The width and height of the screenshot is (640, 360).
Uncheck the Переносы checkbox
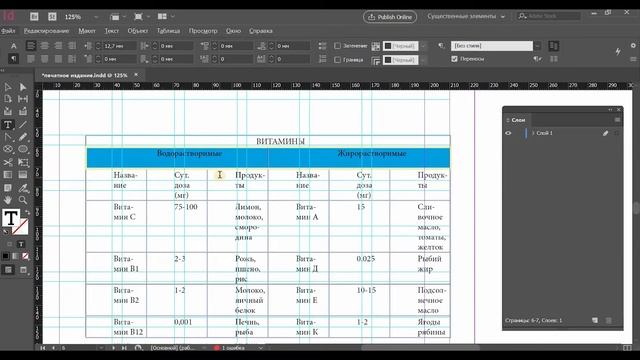[x=454, y=59]
